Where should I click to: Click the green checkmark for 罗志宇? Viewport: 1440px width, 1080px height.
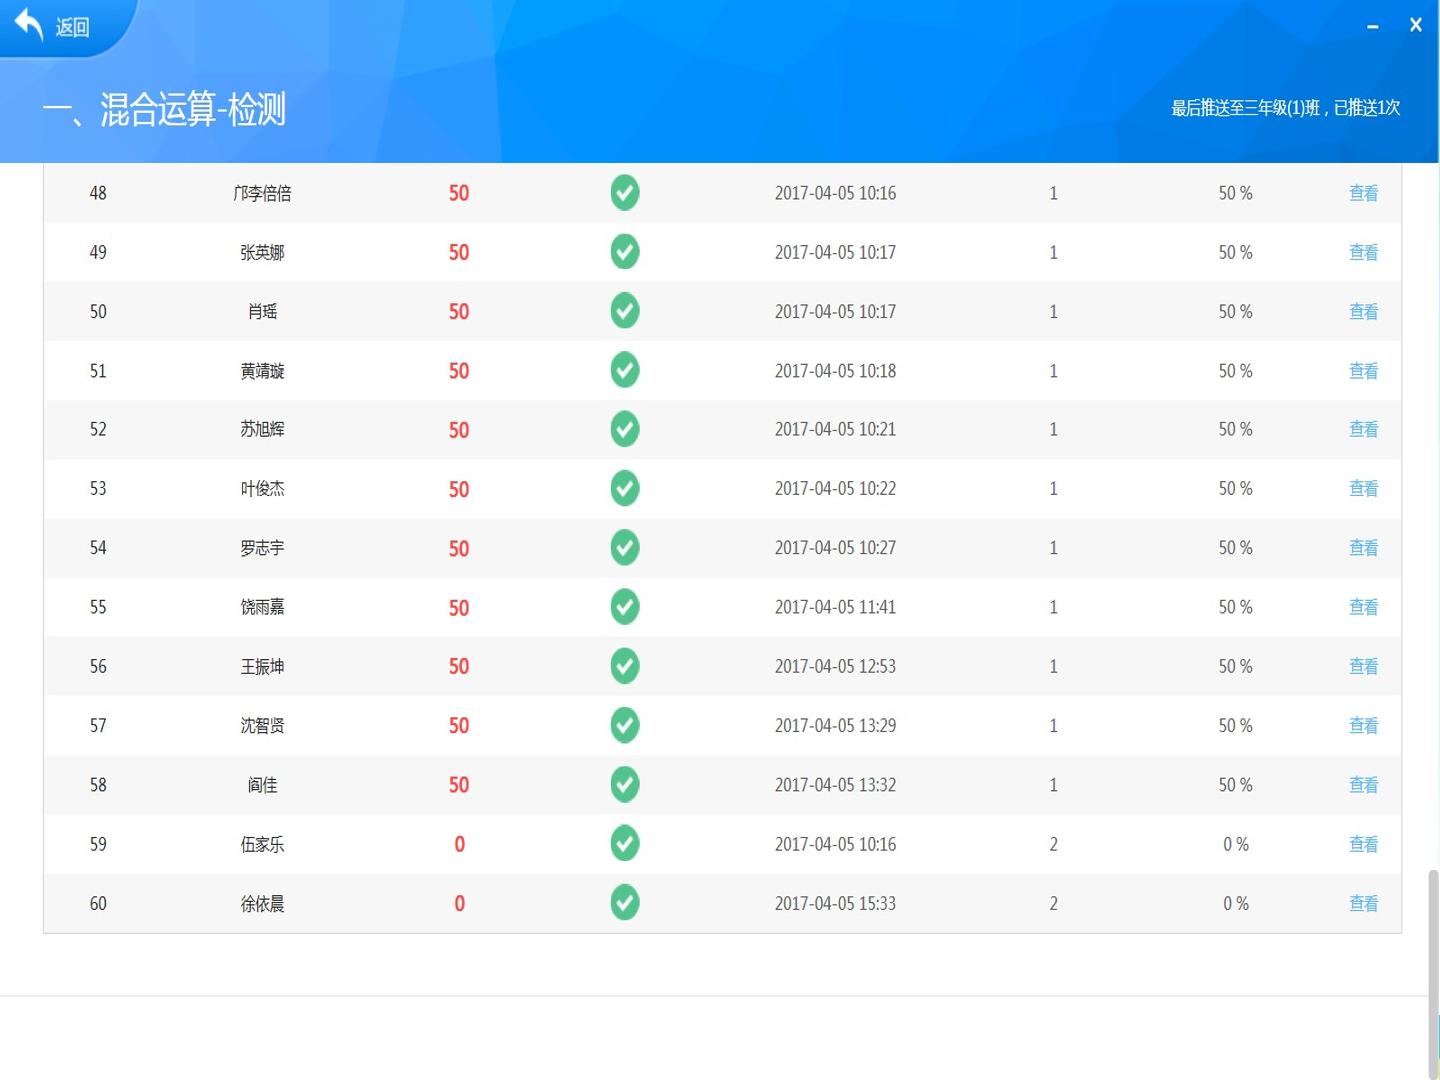[625, 548]
